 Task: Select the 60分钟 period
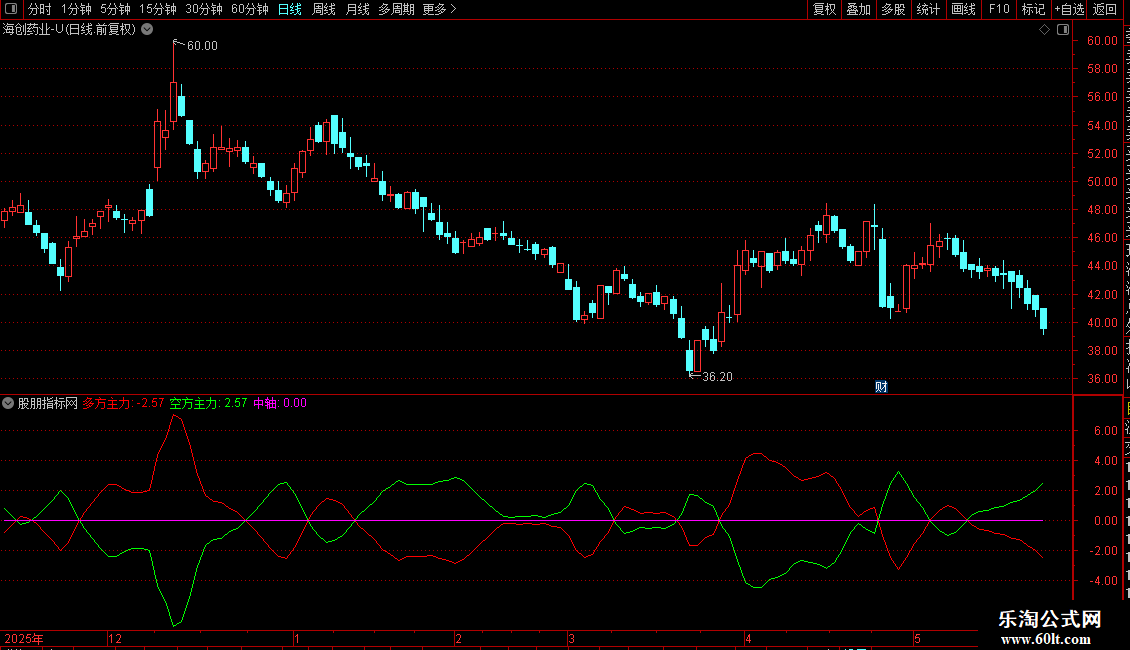click(x=250, y=9)
